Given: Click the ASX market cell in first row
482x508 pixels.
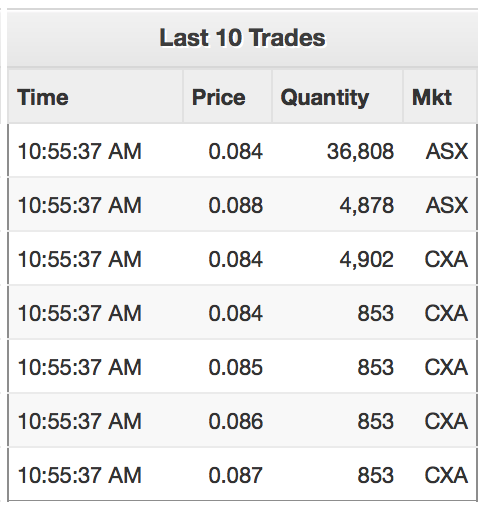Looking at the screenshot, I should [447, 151].
